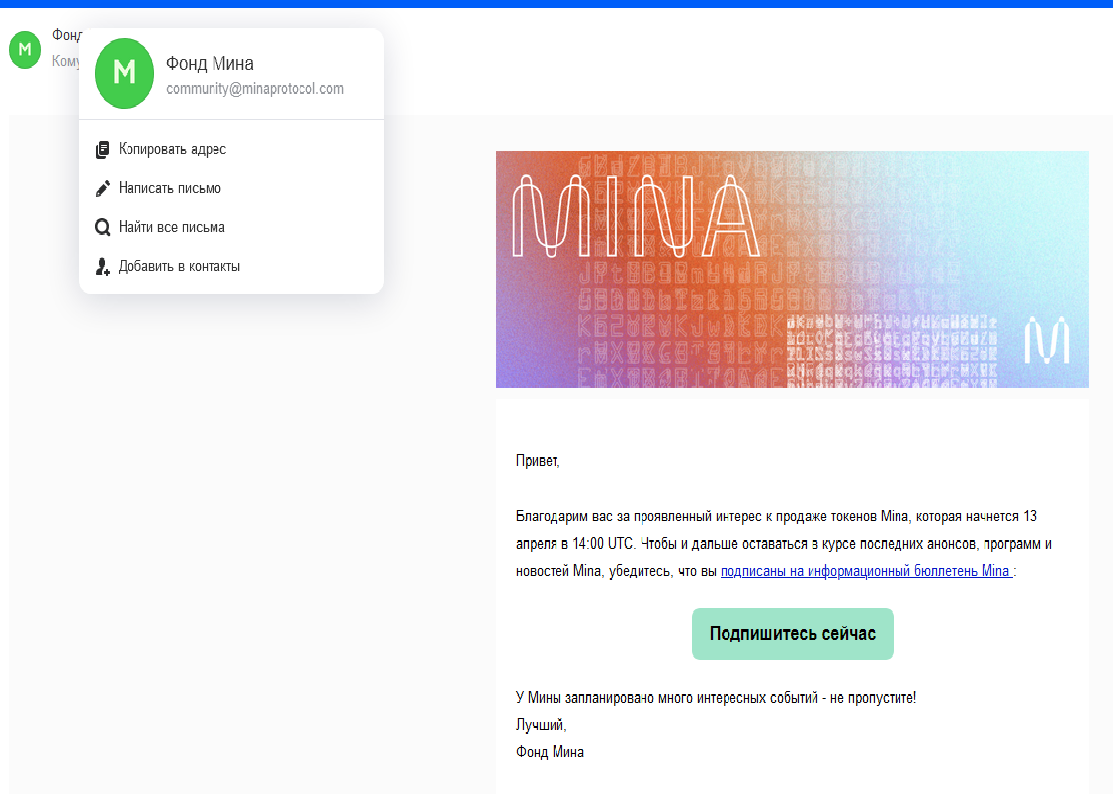Viewport: 1113px width, 794px height.
Task: Click the 'Привет,' greeting text
Action: [x=537, y=461]
